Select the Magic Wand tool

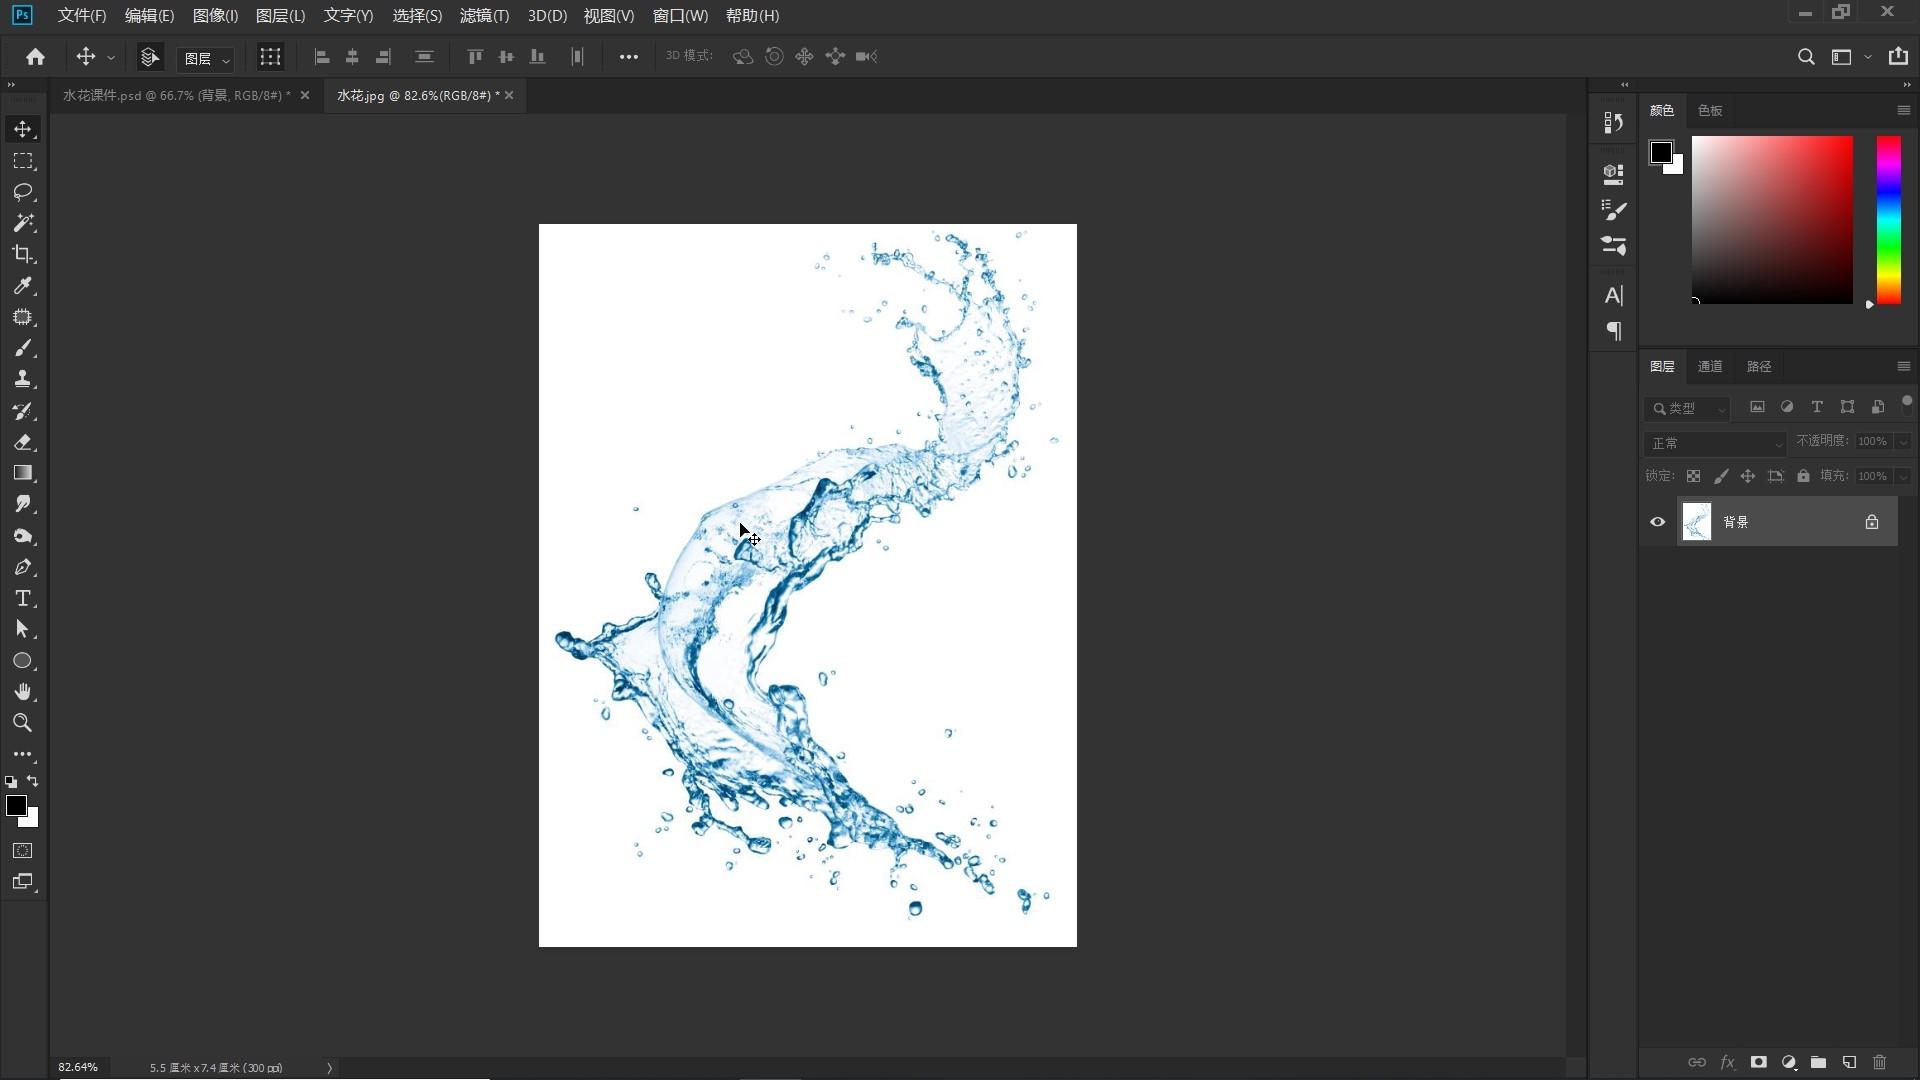pos(23,223)
